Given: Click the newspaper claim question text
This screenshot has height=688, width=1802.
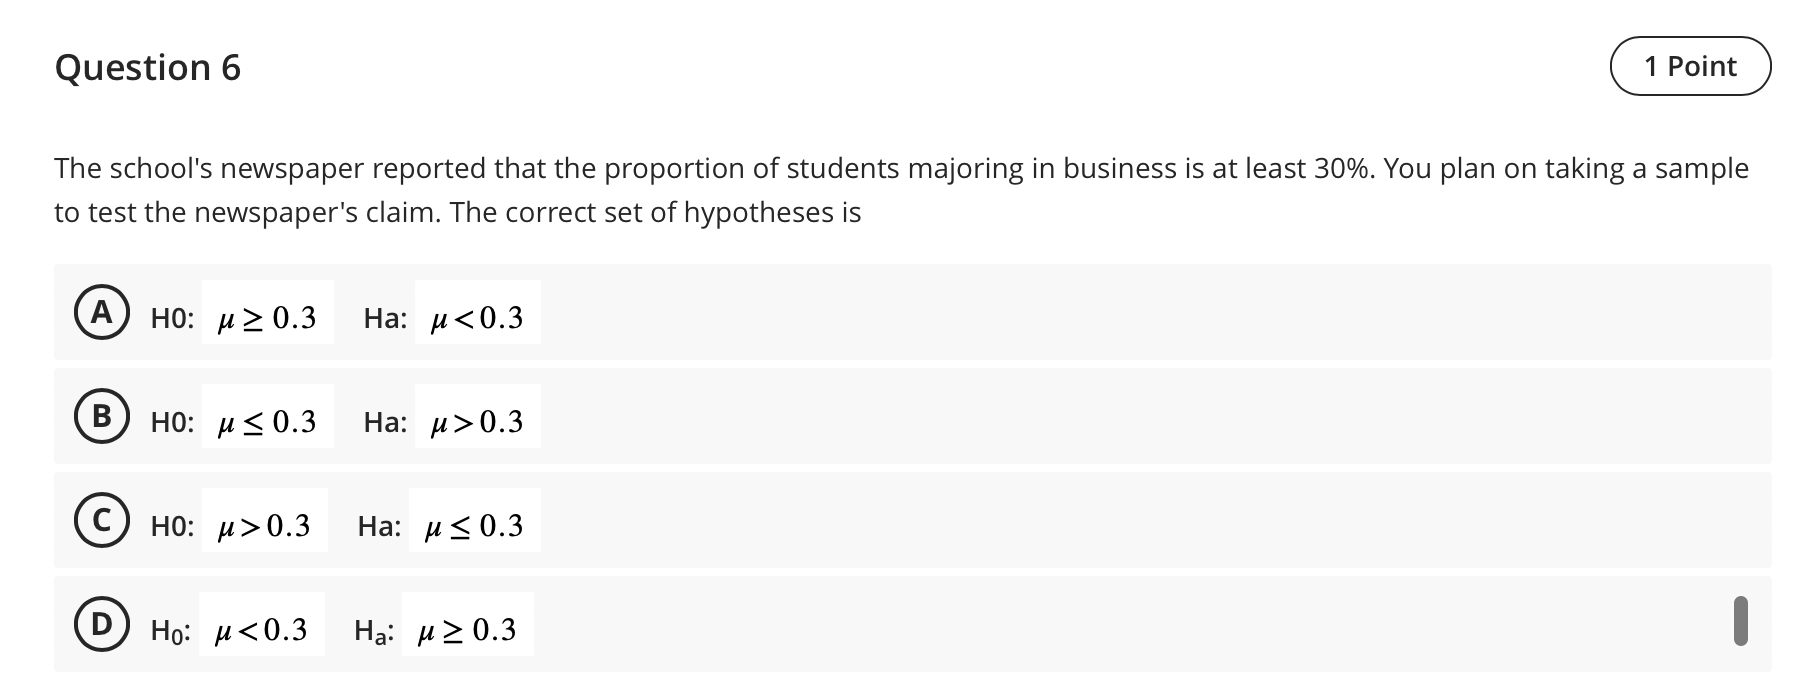Looking at the screenshot, I should point(901,190).
